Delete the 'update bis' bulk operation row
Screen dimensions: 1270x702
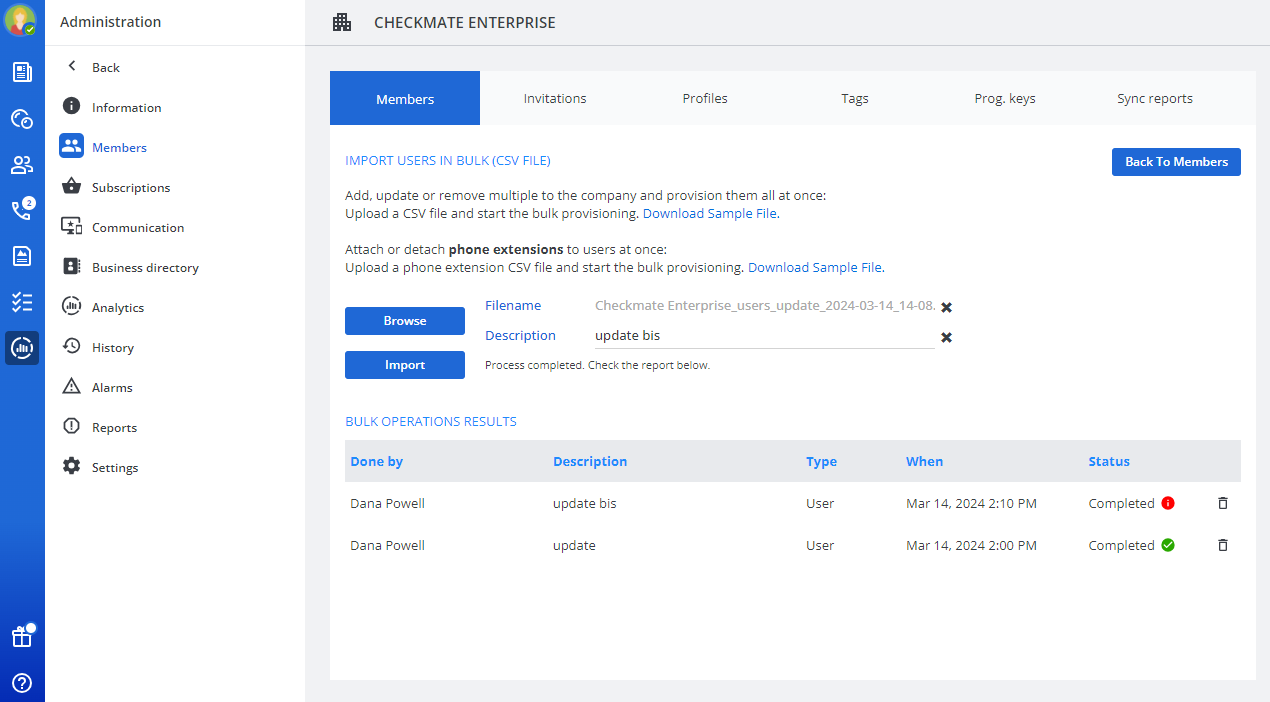pos(1222,503)
